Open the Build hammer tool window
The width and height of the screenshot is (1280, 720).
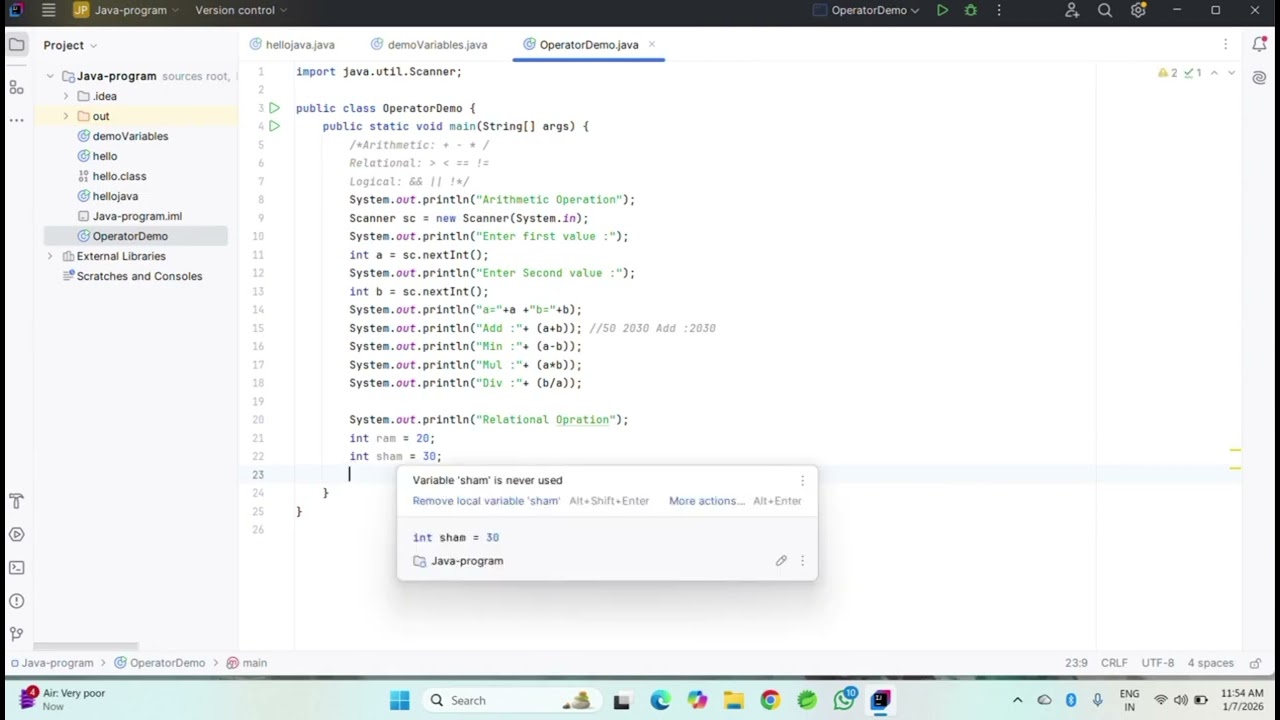click(x=16, y=501)
